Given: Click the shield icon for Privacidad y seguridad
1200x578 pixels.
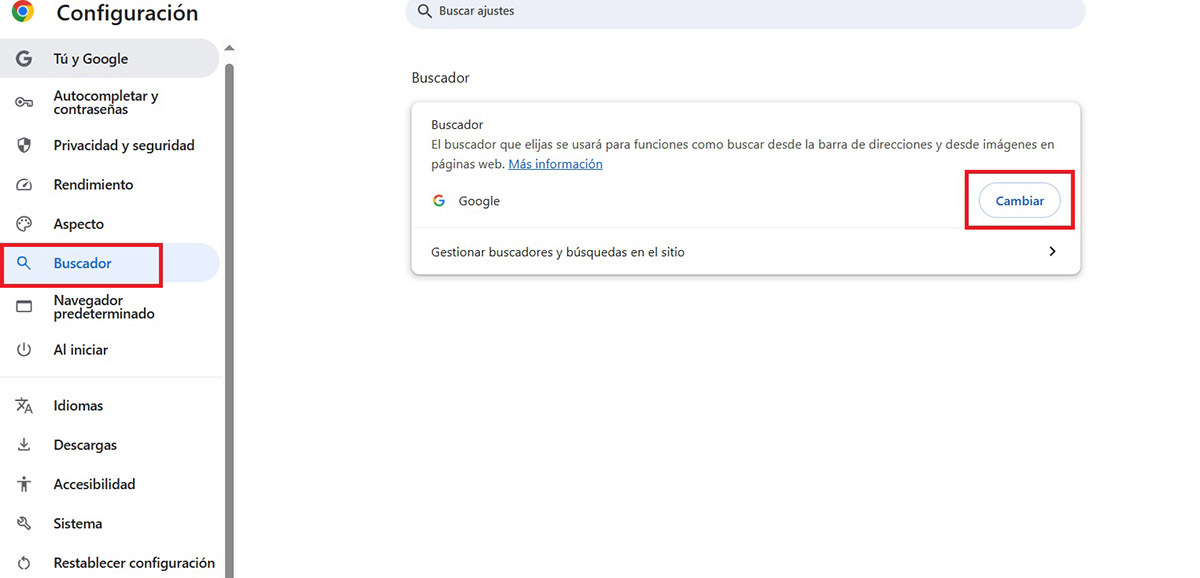Looking at the screenshot, I should tap(24, 145).
